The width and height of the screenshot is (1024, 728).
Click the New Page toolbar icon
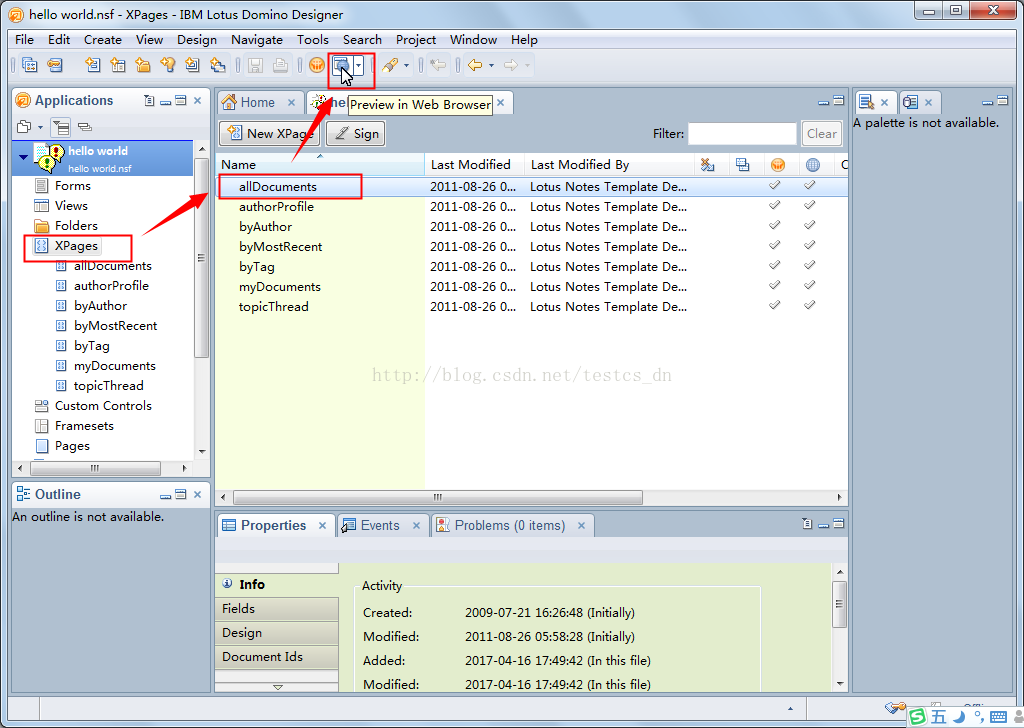[192, 65]
